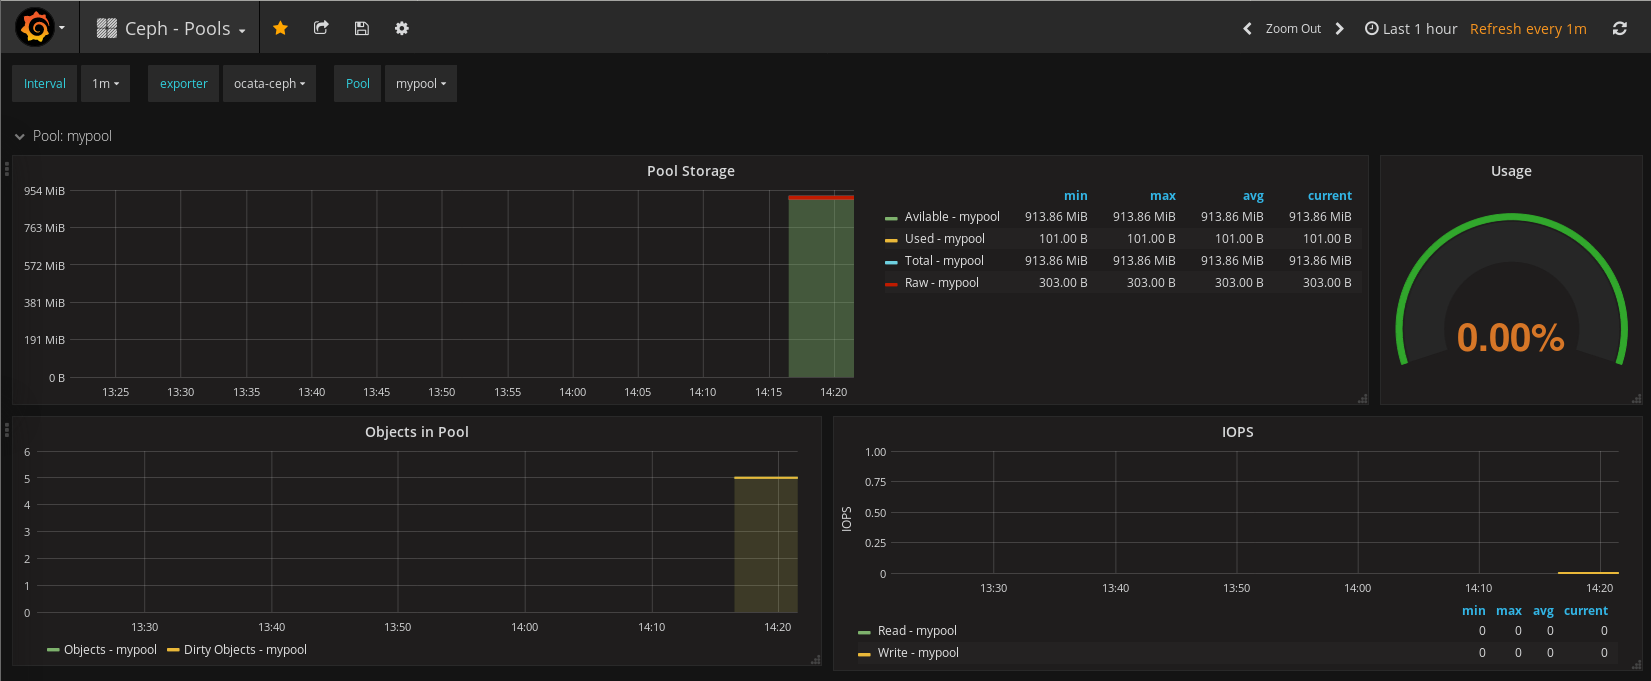Click green color swatch of Avilable - mypool
This screenshot has width=1651, height=681.
[x=891, y=218]
